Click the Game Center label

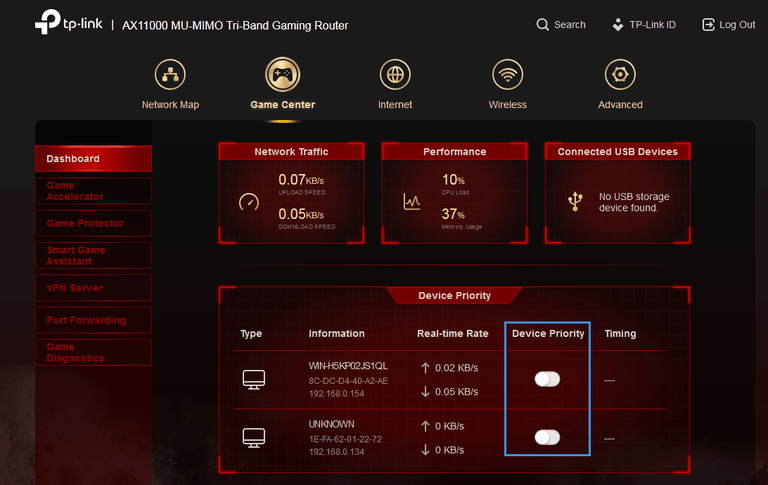tap(283, 104)
